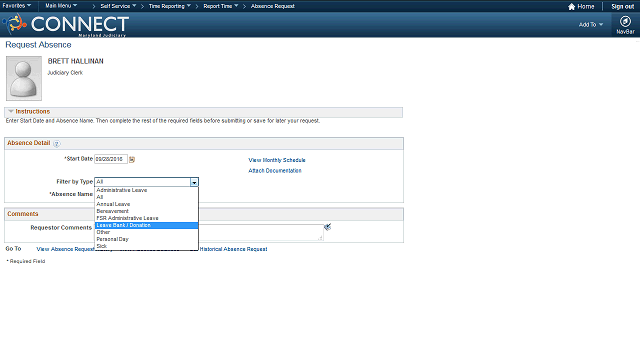Click the Filter by Type dropdown arrow

pos(194,182)
